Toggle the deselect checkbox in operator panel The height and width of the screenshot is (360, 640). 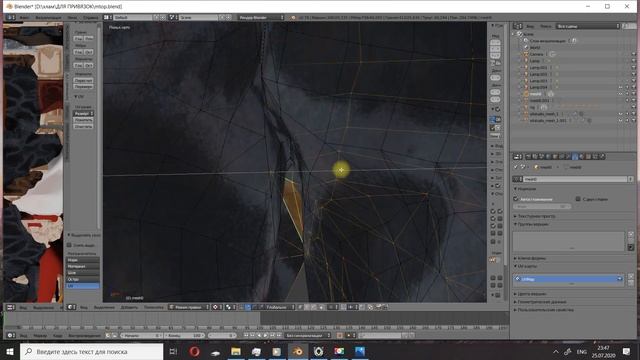69,245
